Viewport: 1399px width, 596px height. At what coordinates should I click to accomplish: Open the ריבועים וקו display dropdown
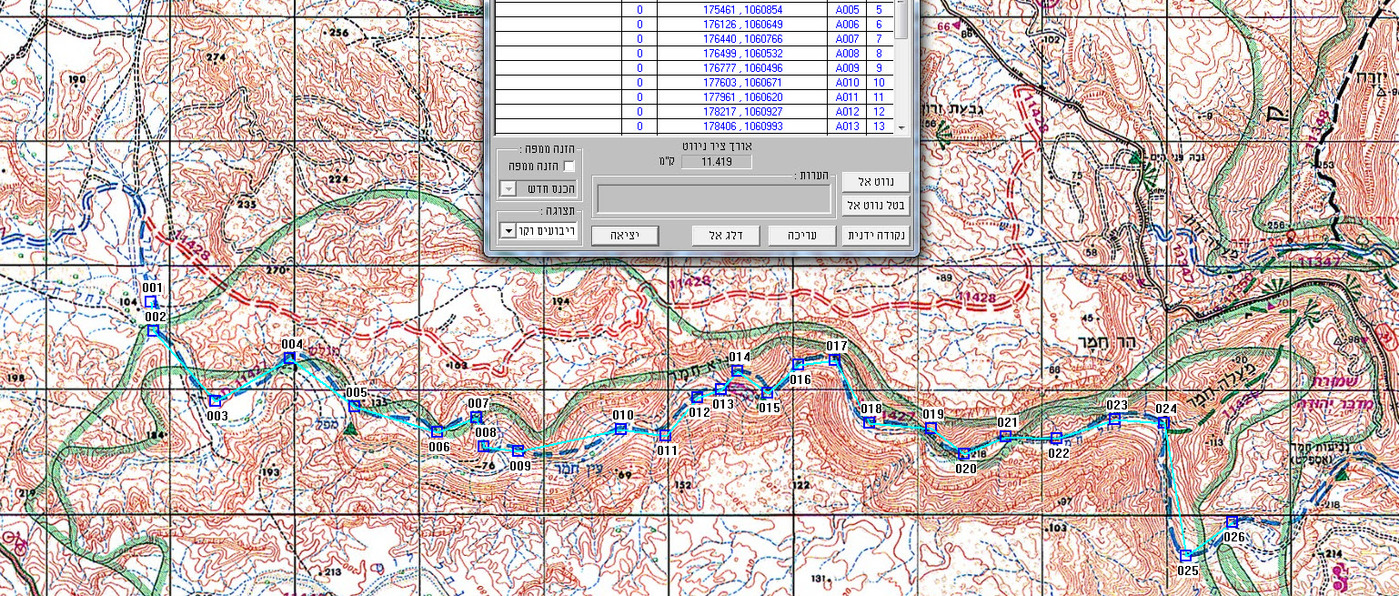[x=507, y=231]
